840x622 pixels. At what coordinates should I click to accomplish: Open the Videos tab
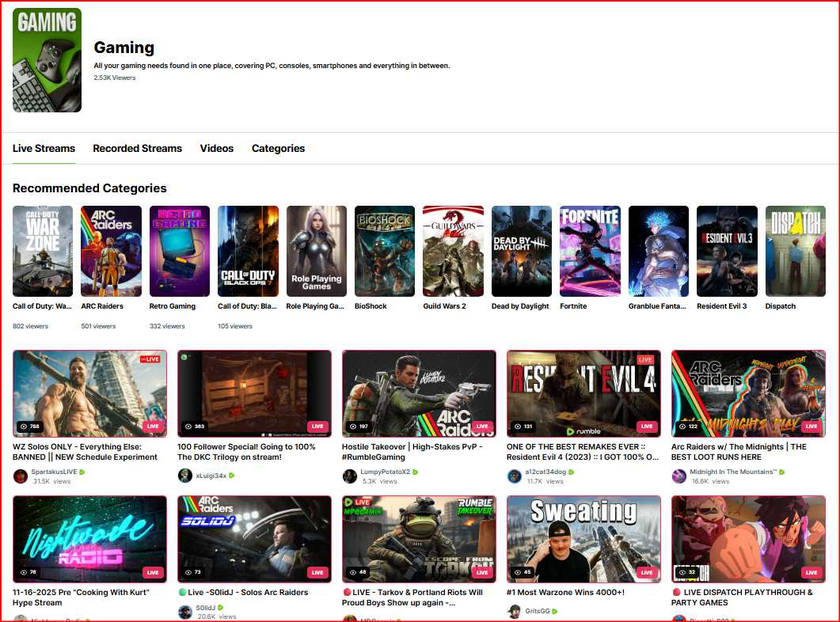(x=216, y=148)
